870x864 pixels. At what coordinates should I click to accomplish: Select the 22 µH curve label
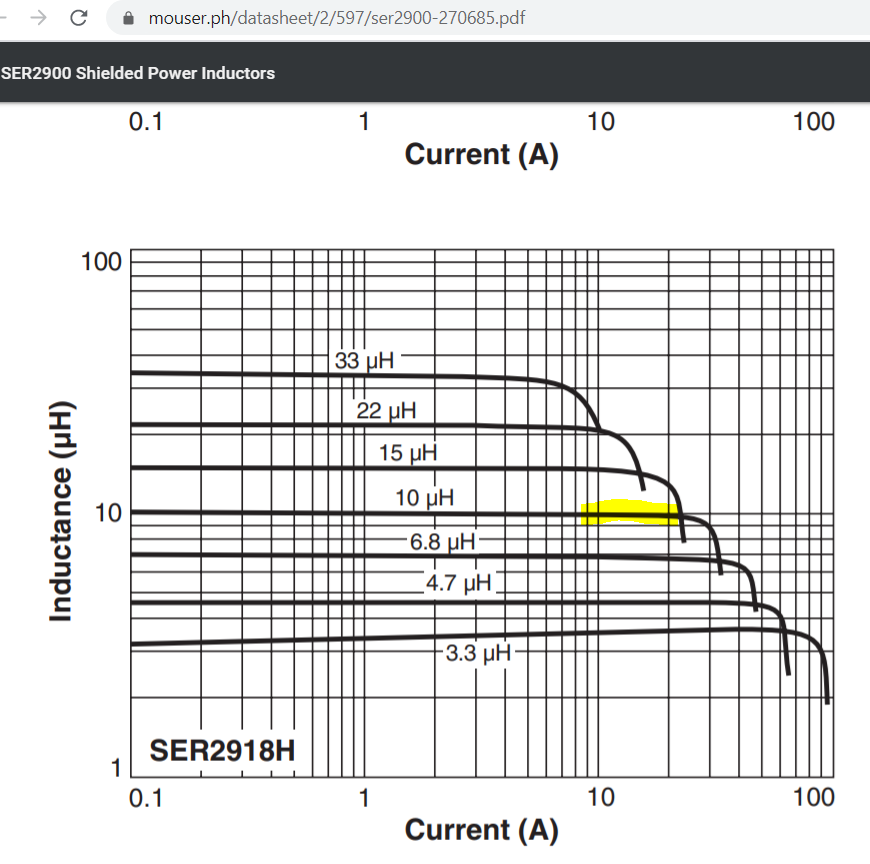[x=386, y=411]
